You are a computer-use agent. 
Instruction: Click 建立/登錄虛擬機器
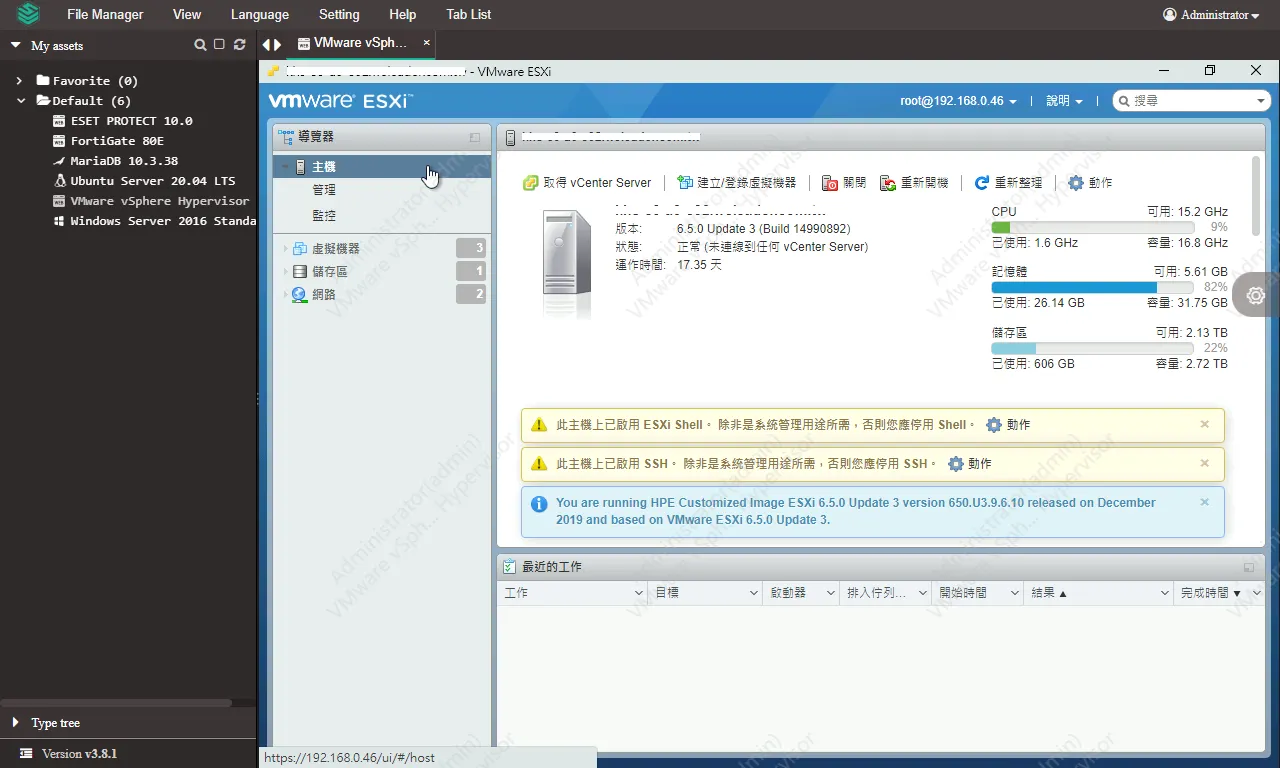pos(736,183)
